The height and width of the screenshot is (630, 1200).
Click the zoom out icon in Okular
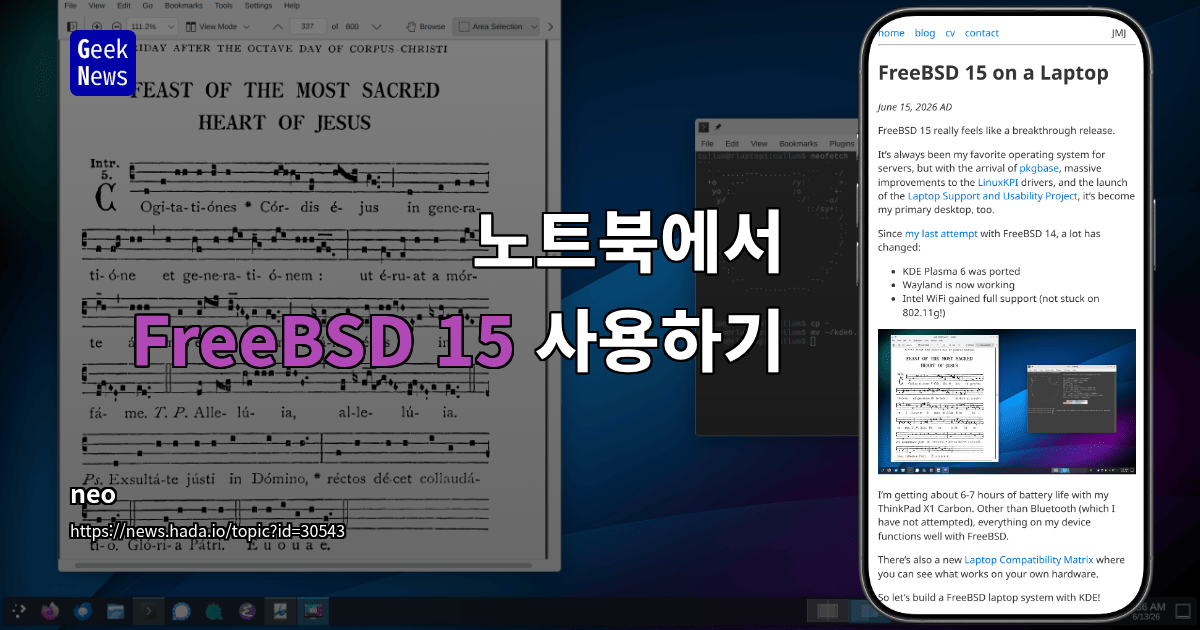click(117, 26)
